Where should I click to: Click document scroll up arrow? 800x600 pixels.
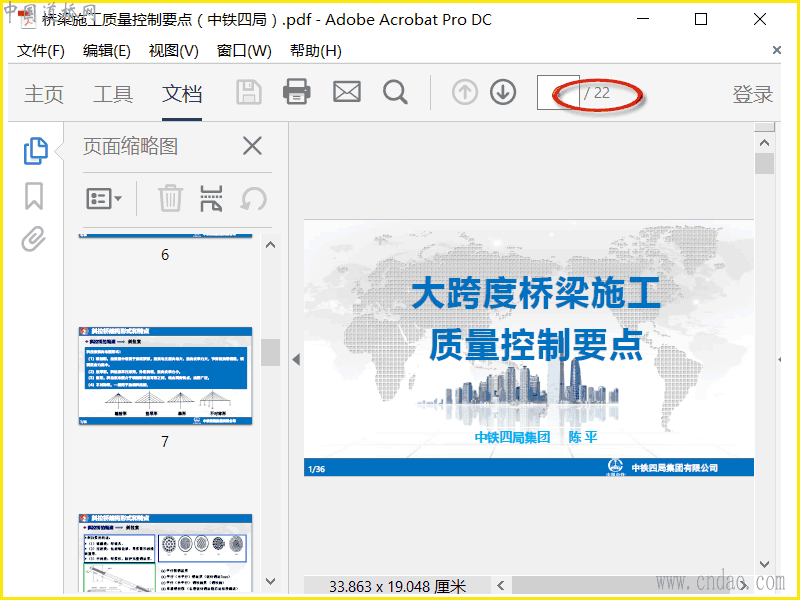click(x=764, y=143)
